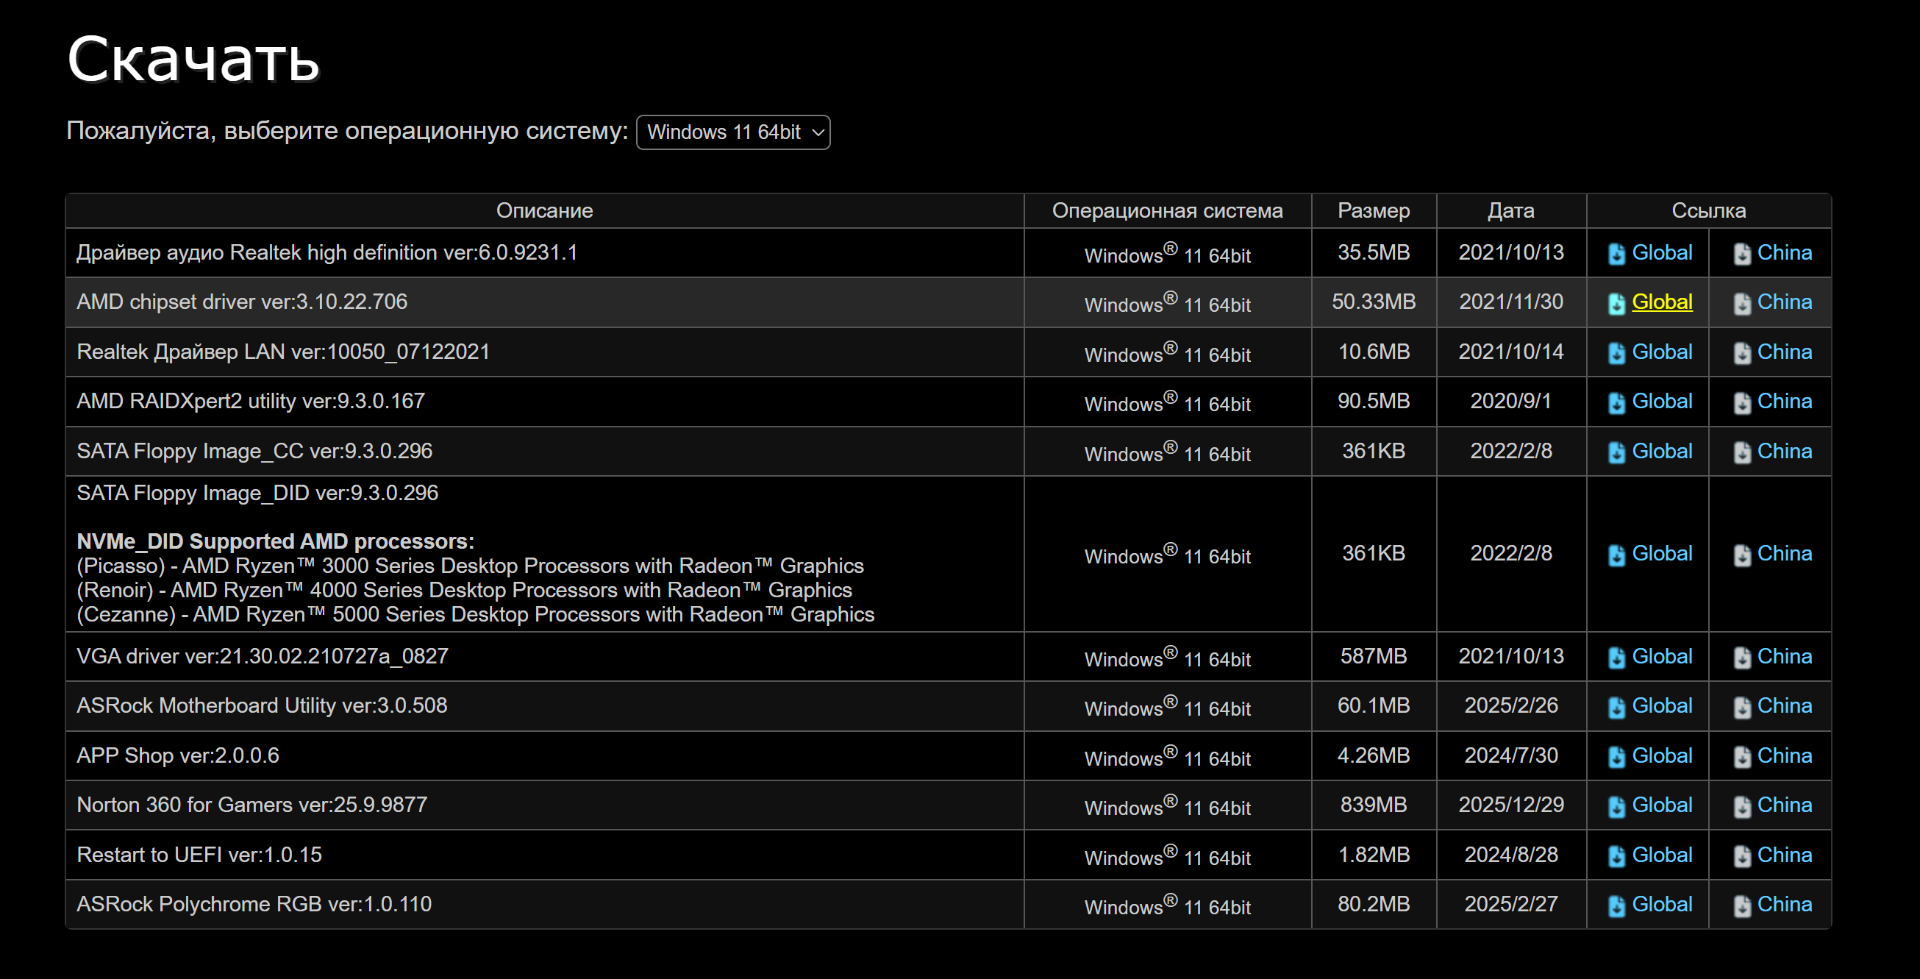This screenshot has height=979, width=1920.
Task: Click China file icon for AMD RAIDXpert2 utility
Action: [1742, 403]
